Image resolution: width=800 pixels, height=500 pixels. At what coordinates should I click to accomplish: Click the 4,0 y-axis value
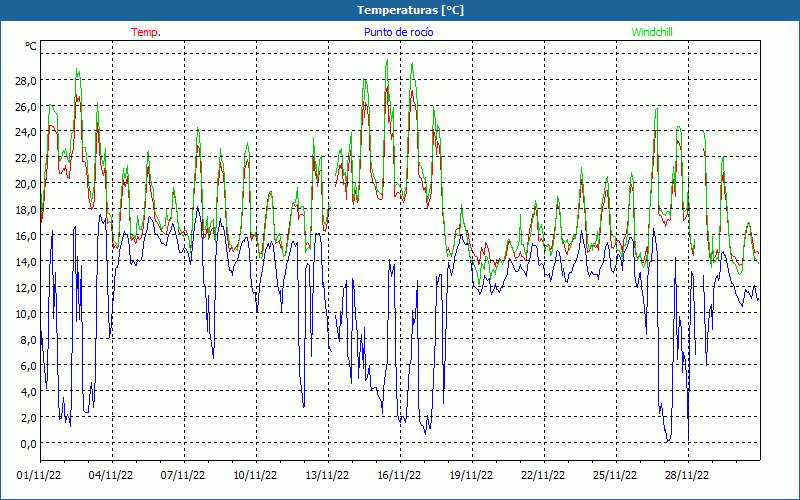coord(30,392)
